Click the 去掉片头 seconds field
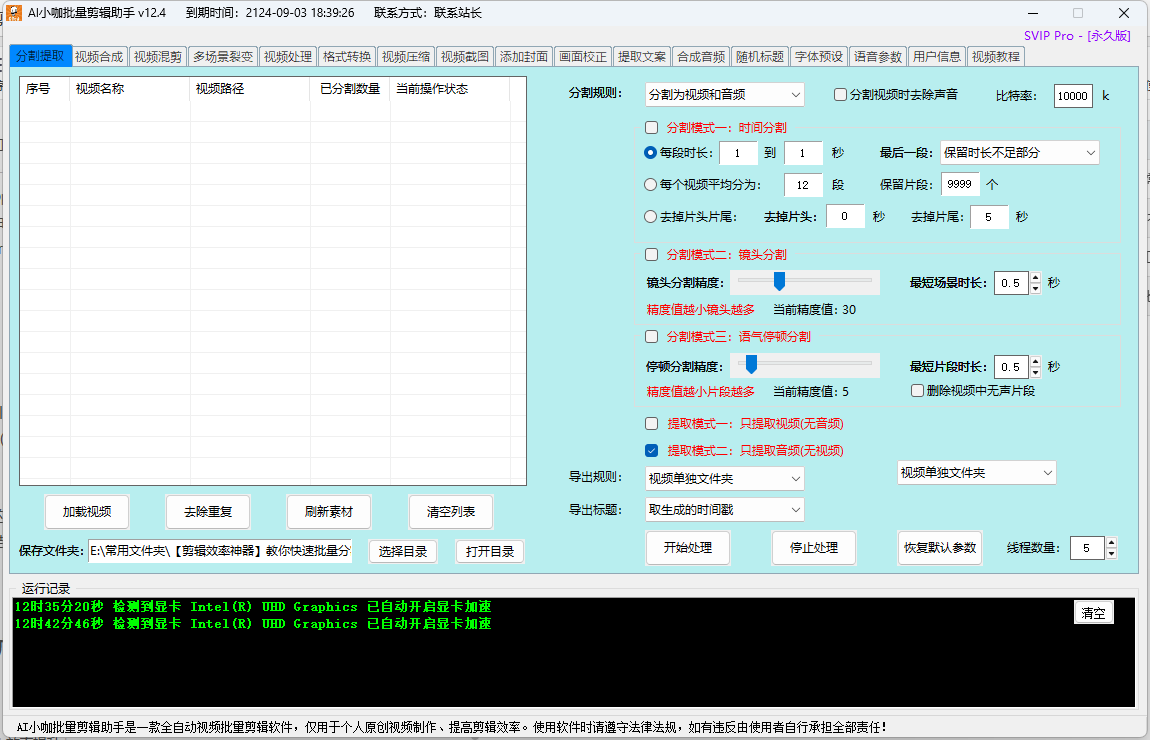 (x=845, y=216)
